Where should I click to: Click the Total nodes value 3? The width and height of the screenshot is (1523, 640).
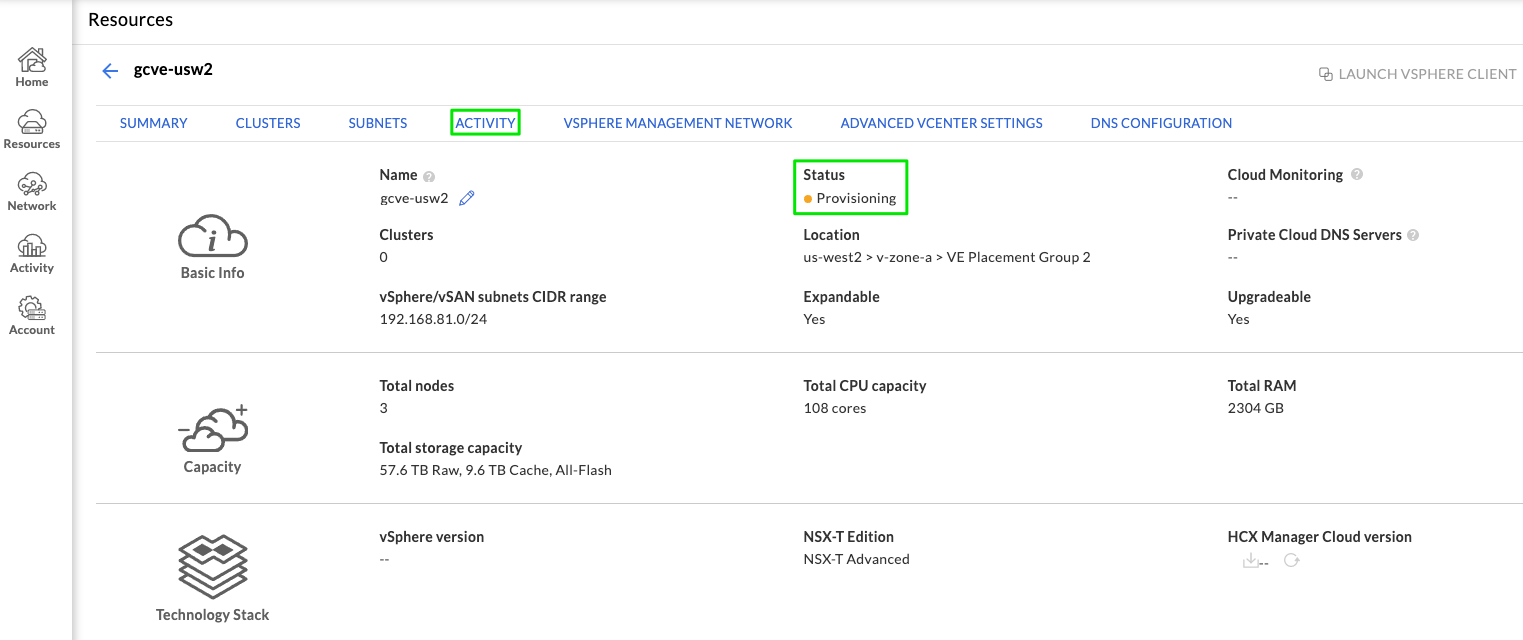coord(384,408)
